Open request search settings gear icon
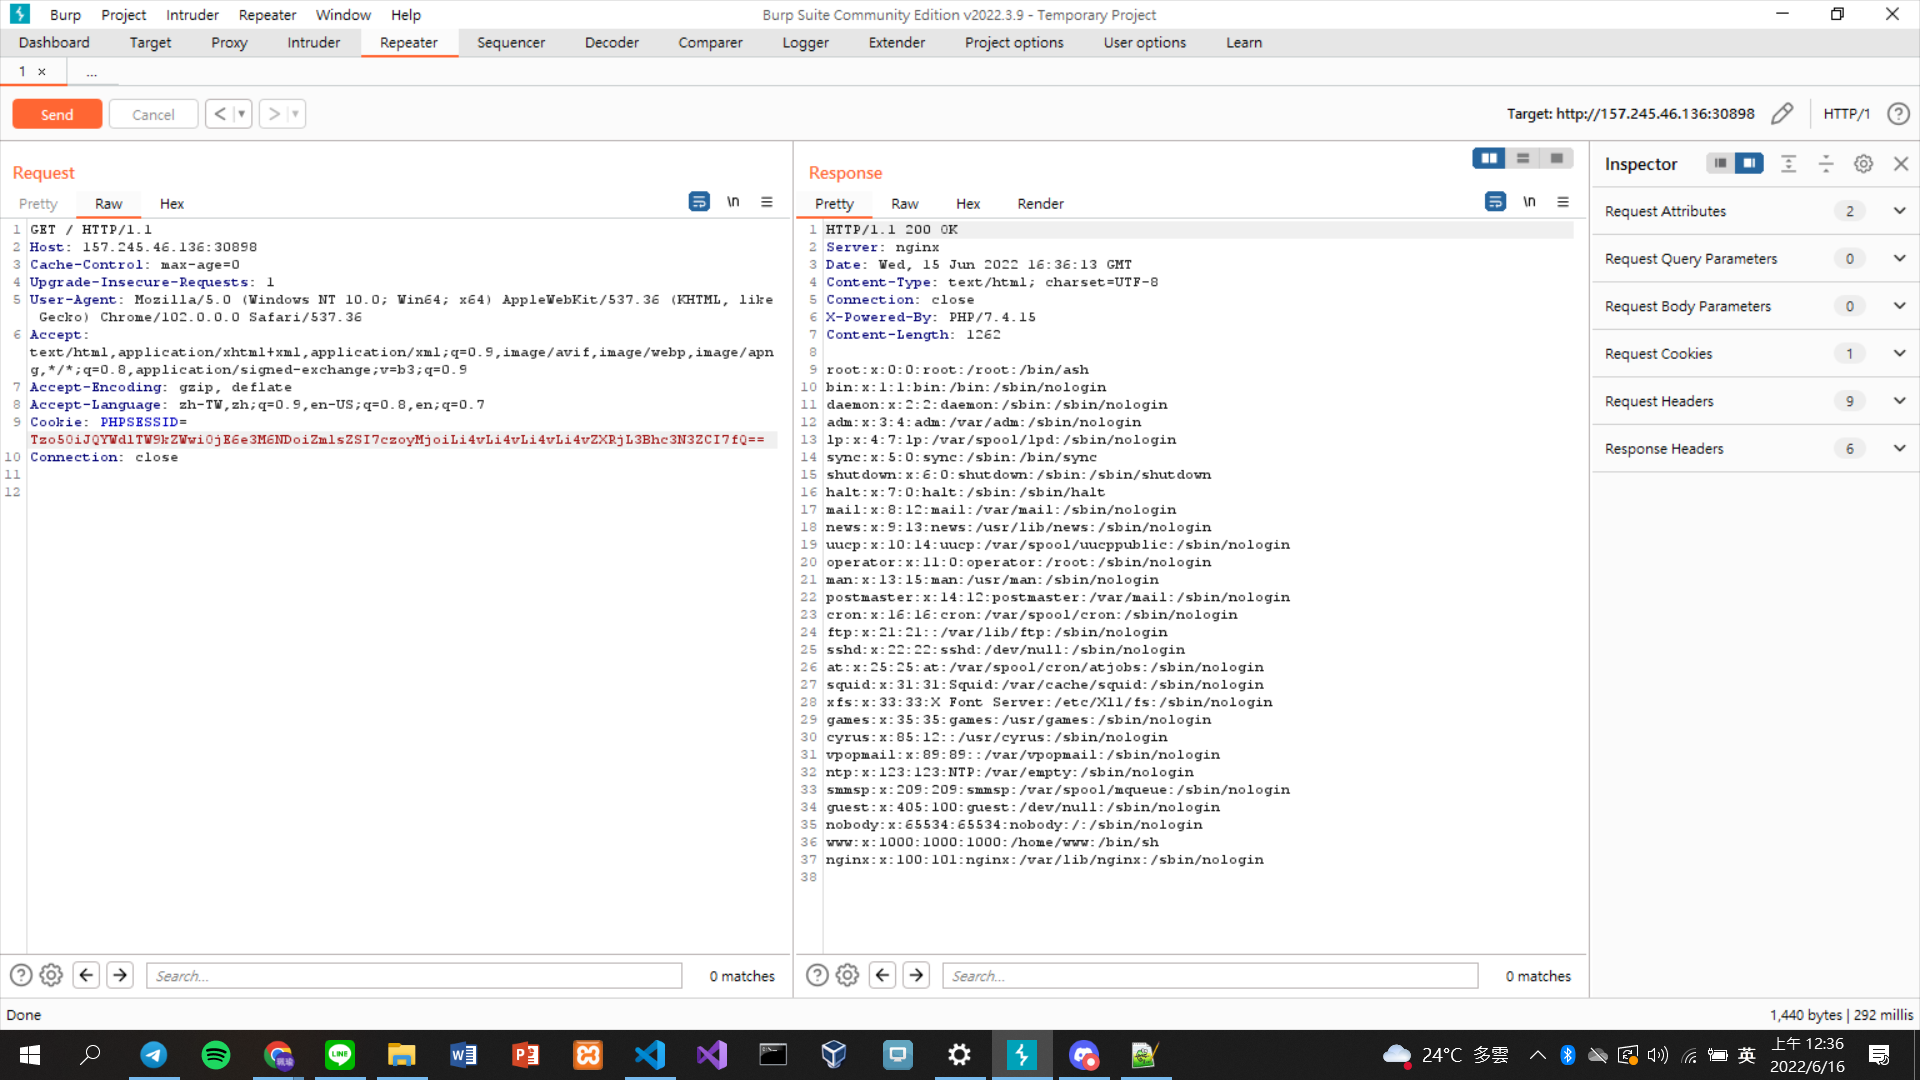This screenshot has width=1920, height=1080. coord(51,975)
